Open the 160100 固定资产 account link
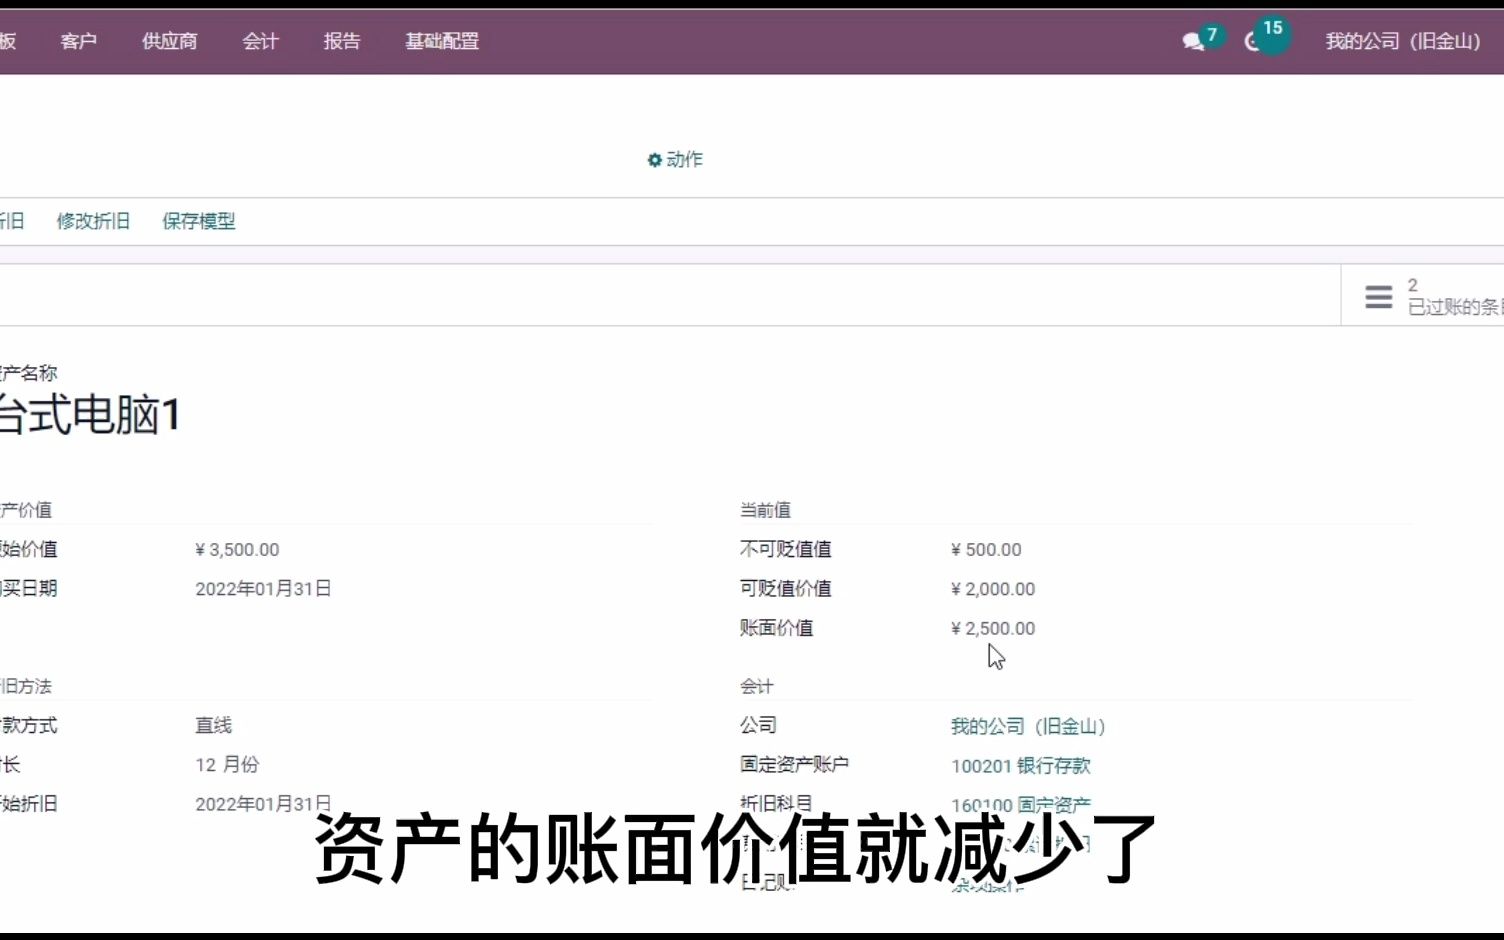This screenshot has height=940, width=1504. tap(1021, 805)
